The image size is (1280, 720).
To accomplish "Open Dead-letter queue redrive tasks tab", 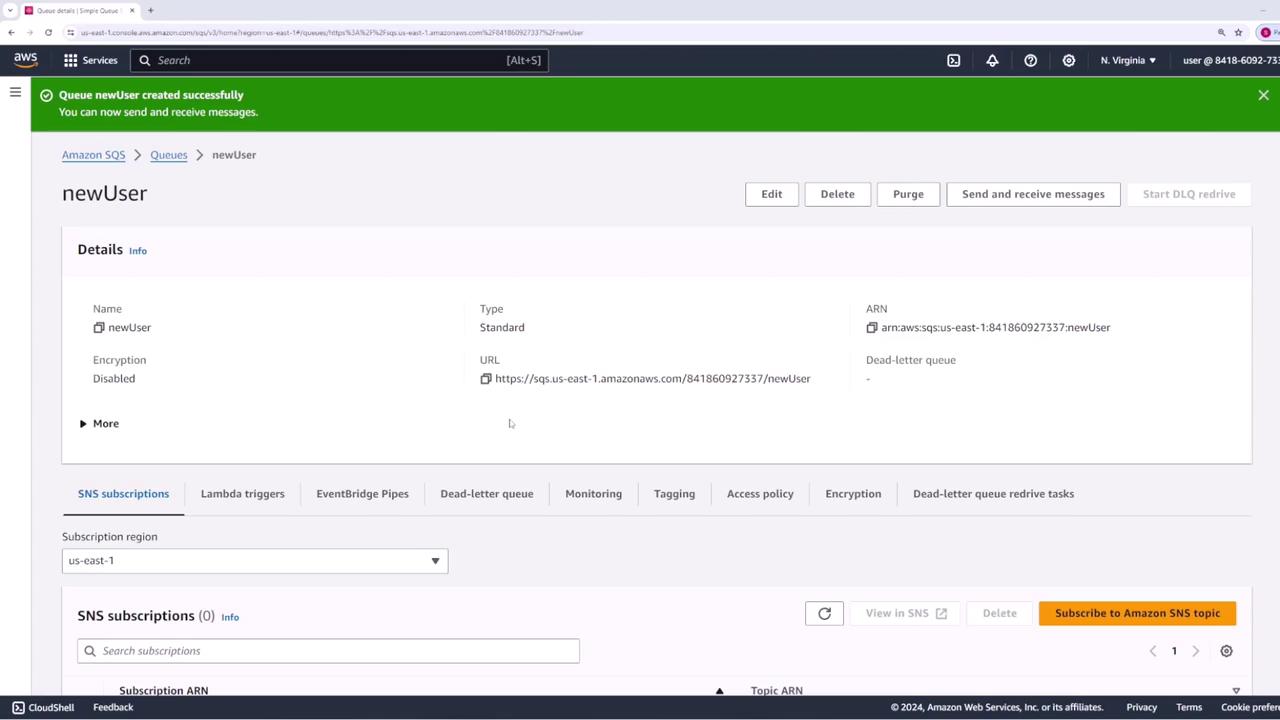I will coord(994,494).
